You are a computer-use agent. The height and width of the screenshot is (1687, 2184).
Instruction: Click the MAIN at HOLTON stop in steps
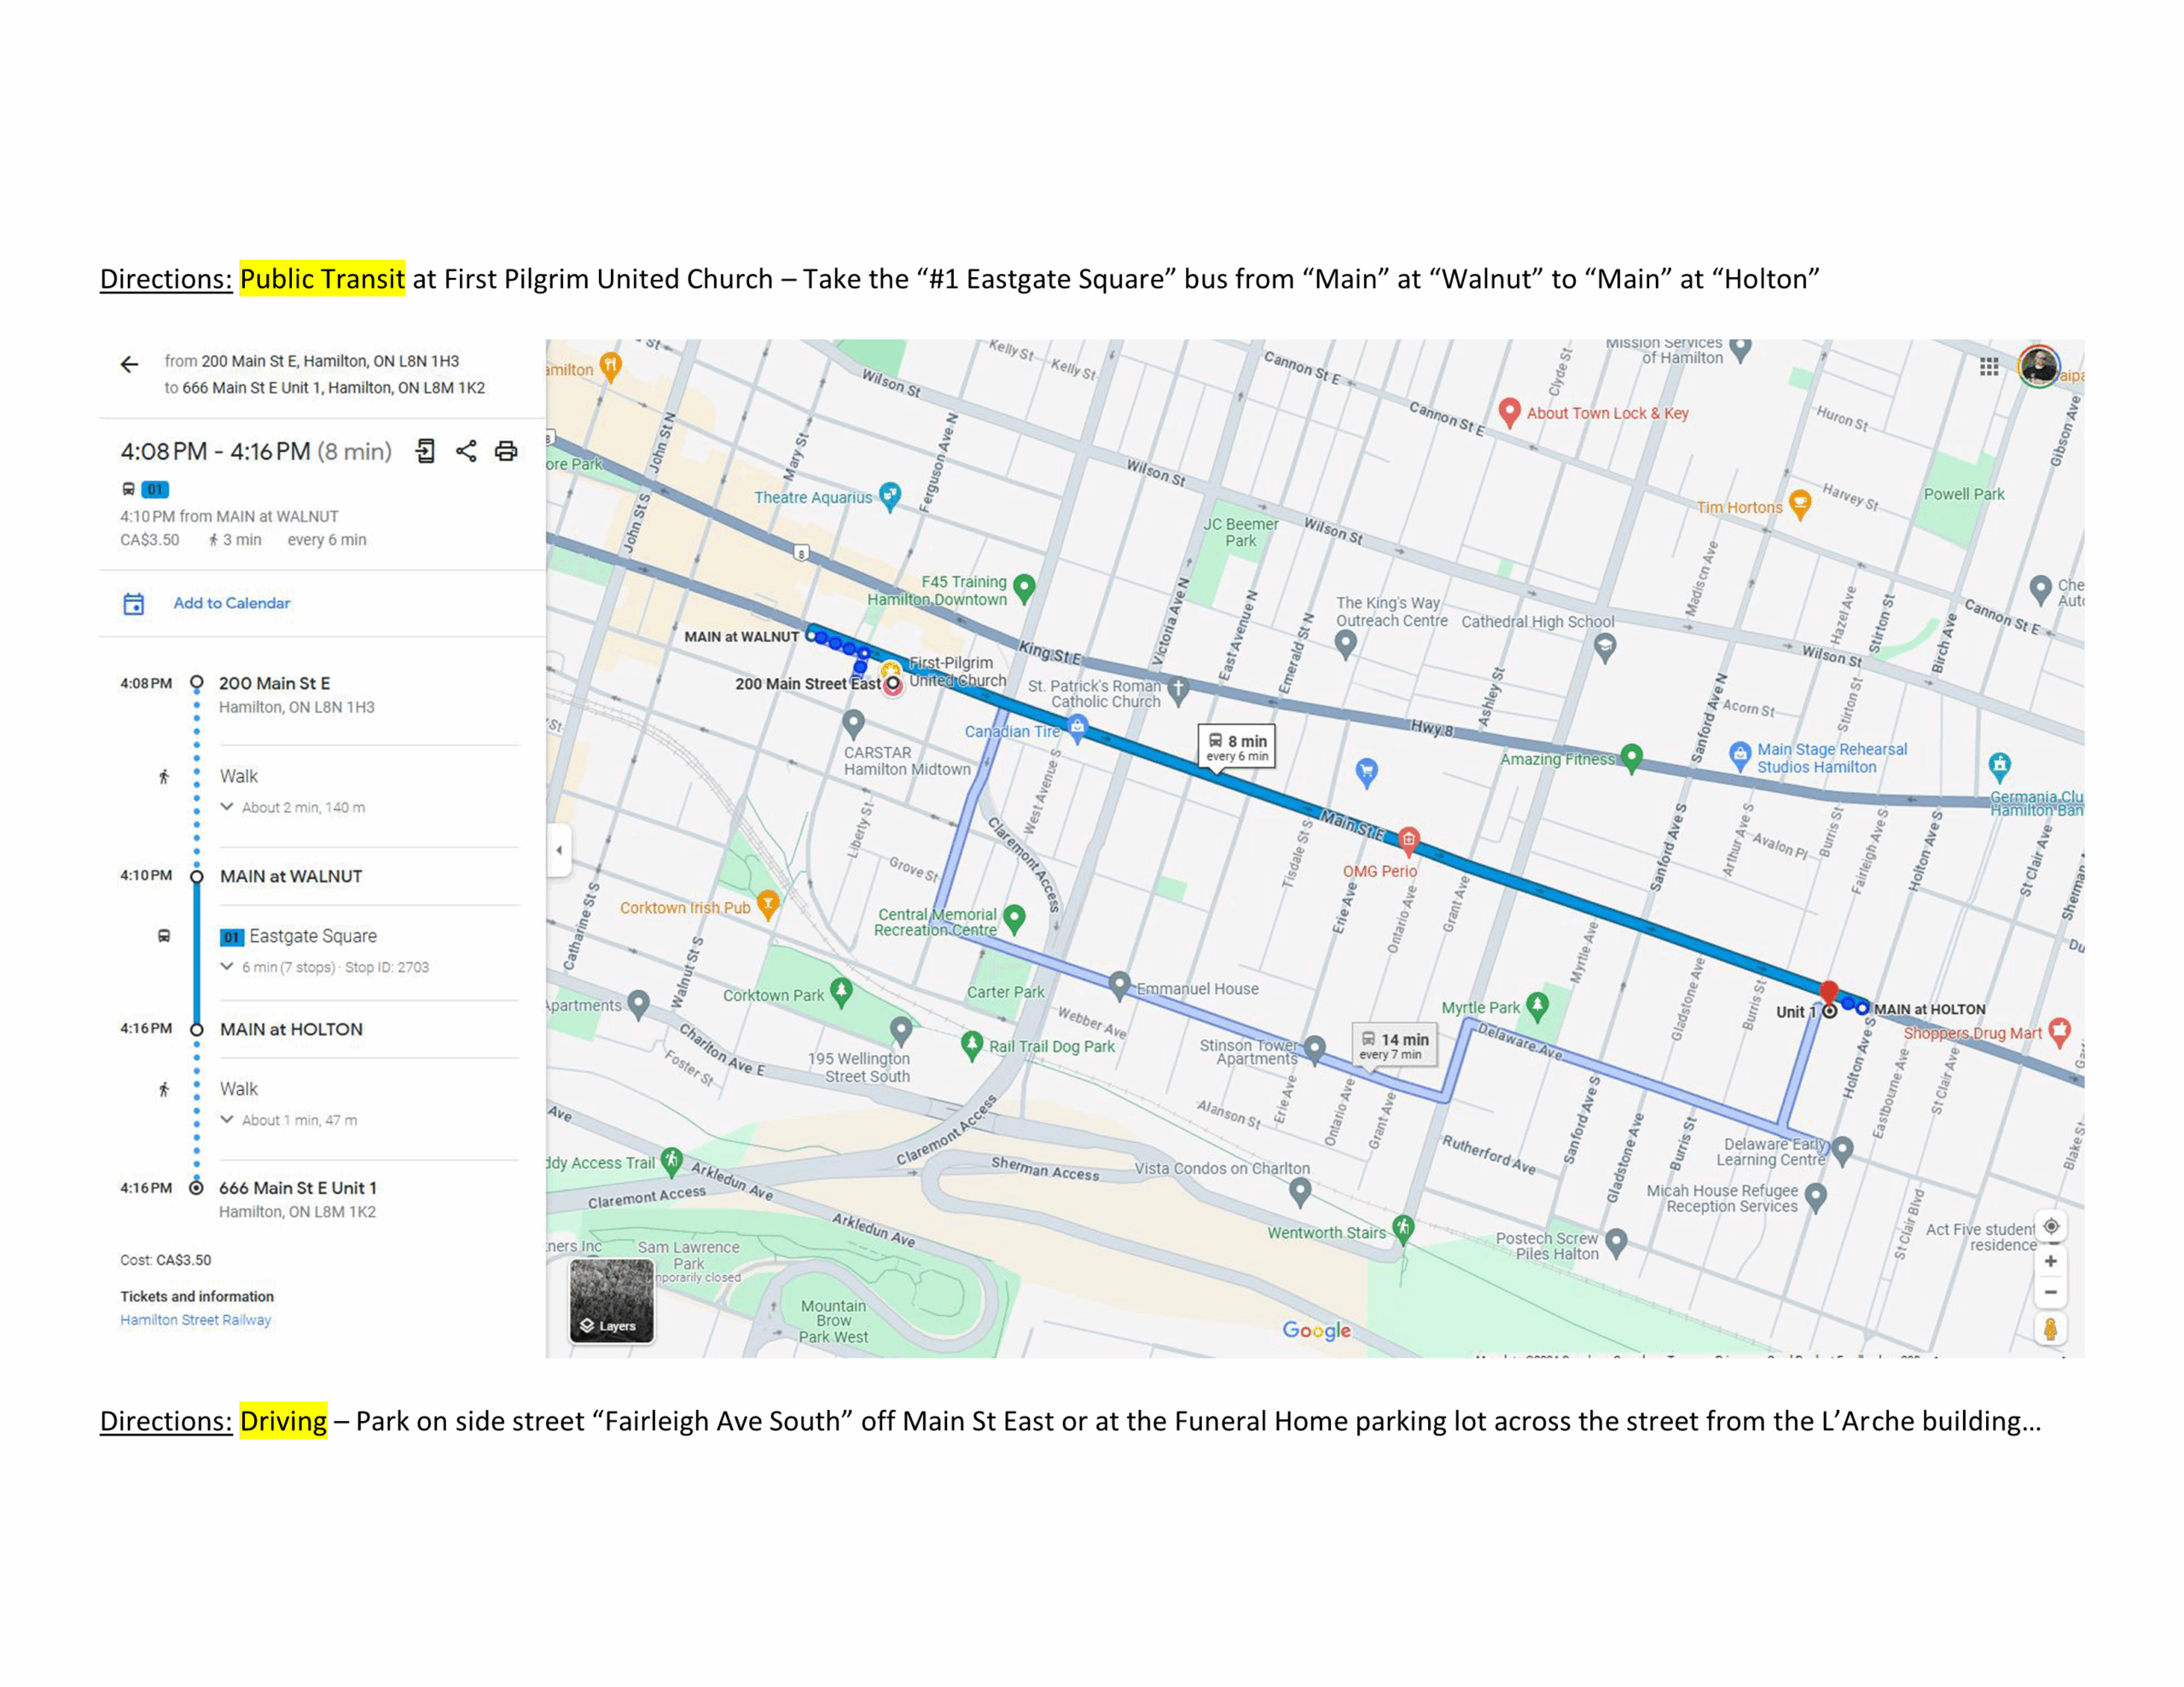[x=291, y=1029]
